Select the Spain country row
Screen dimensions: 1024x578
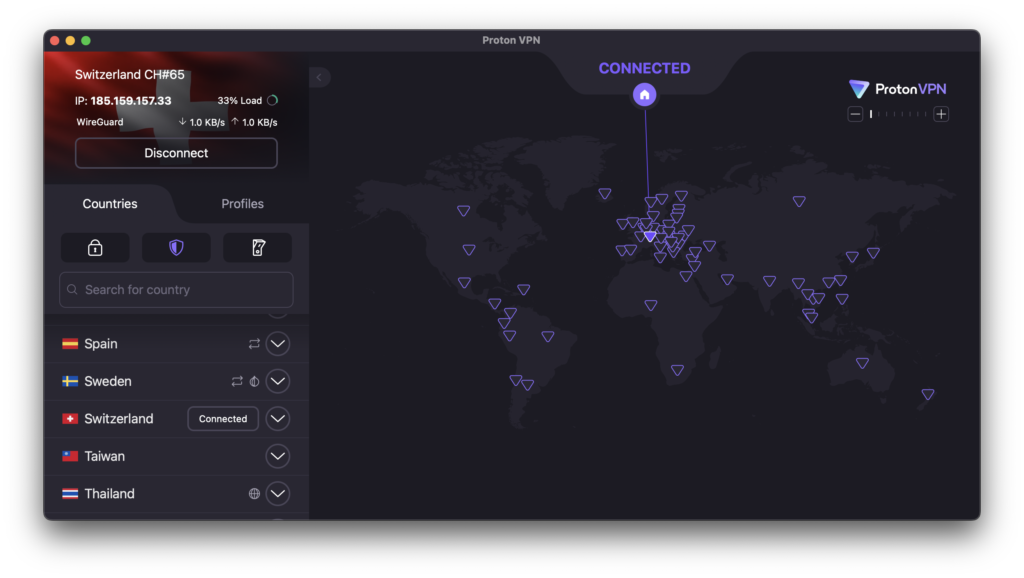(x=176, y=344)
